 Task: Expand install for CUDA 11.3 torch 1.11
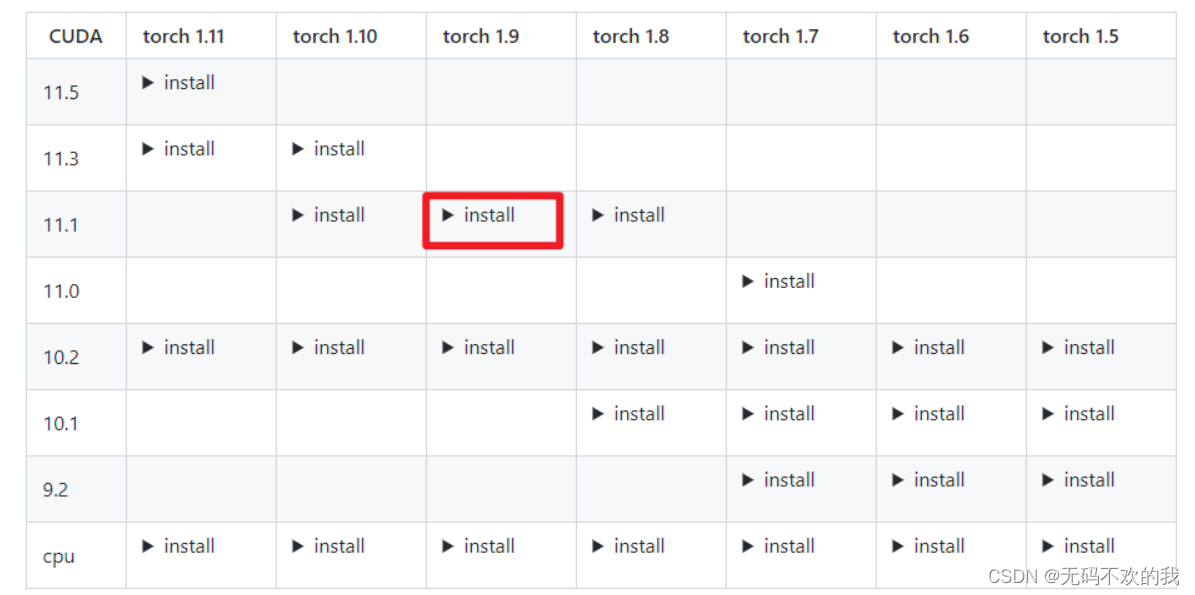tap(179, 149)
